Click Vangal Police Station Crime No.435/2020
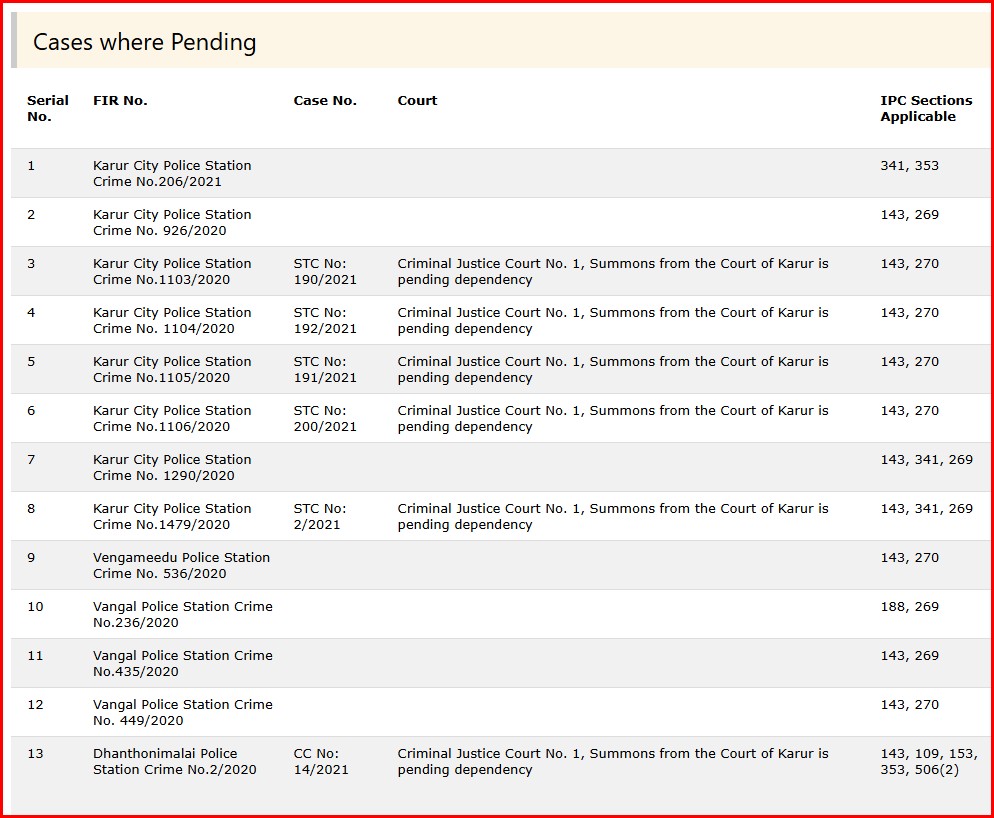Image resolution: width=994 pixels, height=818 pixels. click(183, 663)
